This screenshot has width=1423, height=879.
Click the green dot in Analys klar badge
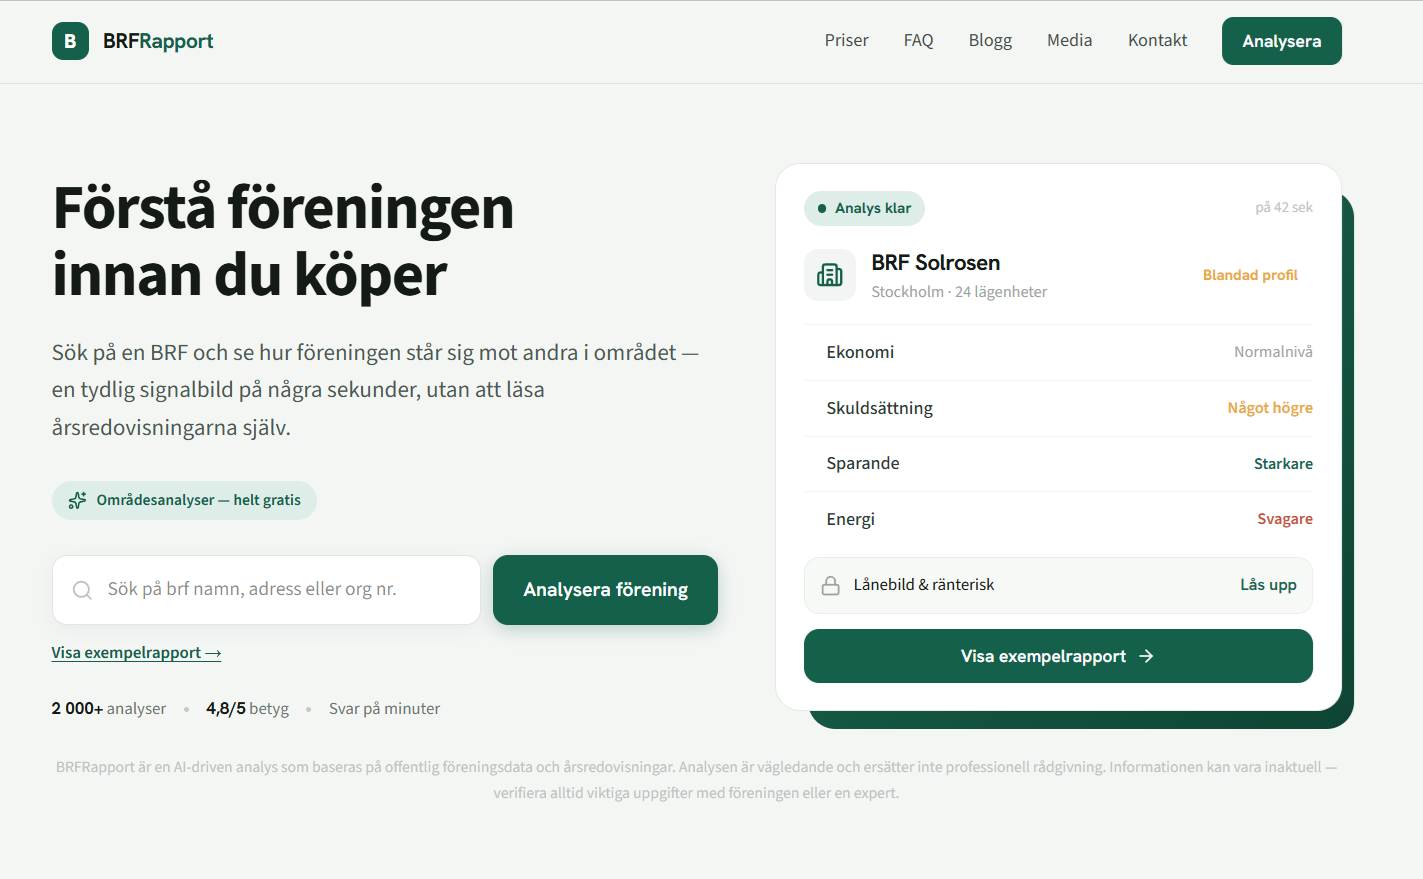pos(822,208)
